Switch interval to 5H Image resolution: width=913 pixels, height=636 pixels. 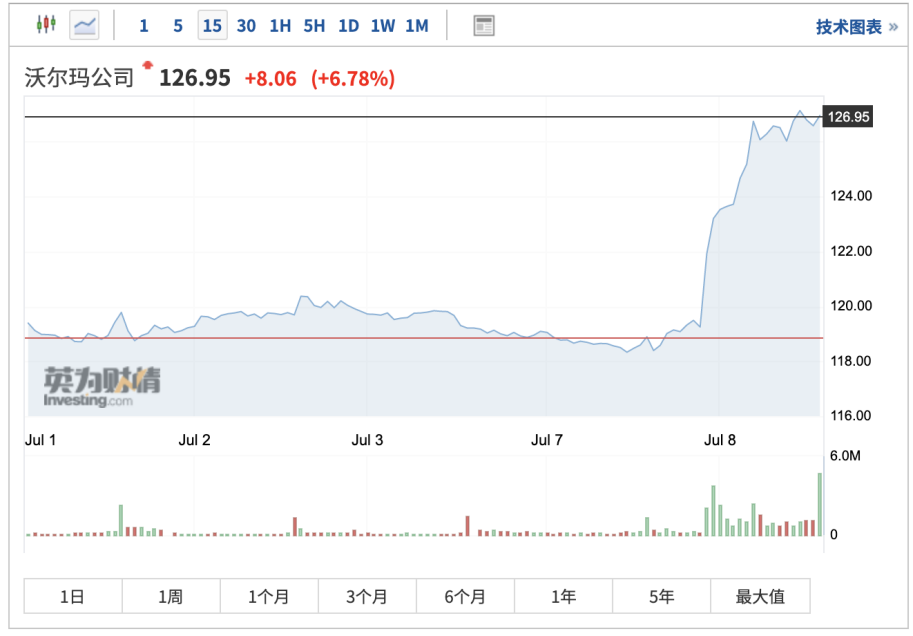(314, 26)
